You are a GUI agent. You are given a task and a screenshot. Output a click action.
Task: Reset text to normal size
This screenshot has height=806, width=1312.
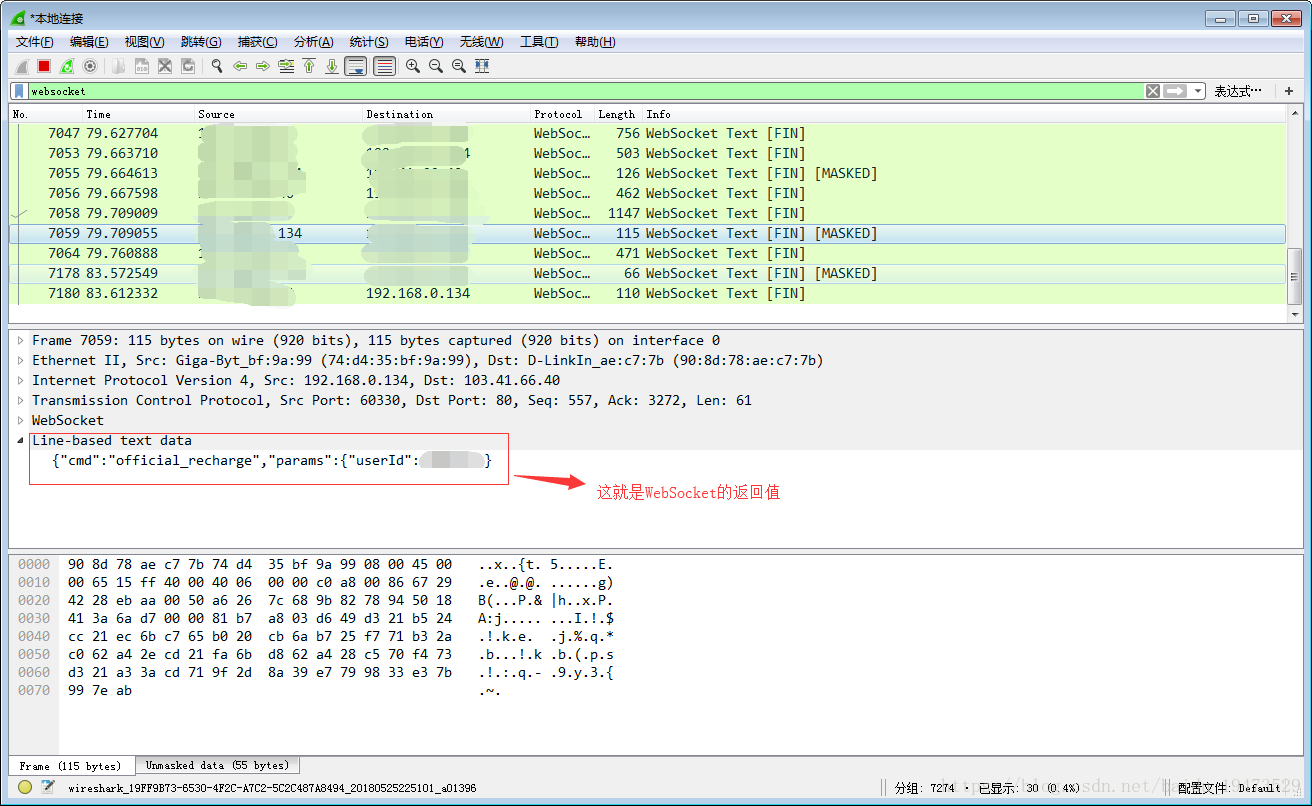459,66
